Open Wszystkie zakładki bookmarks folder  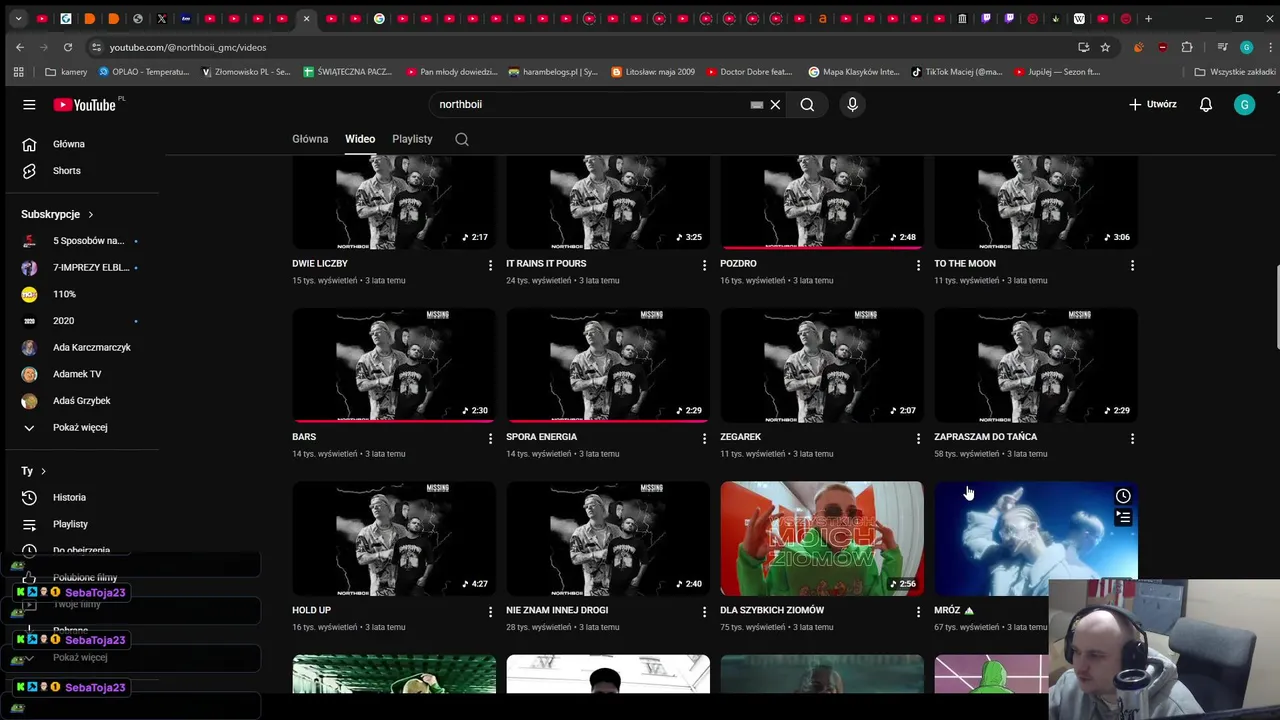(1235, 72)
